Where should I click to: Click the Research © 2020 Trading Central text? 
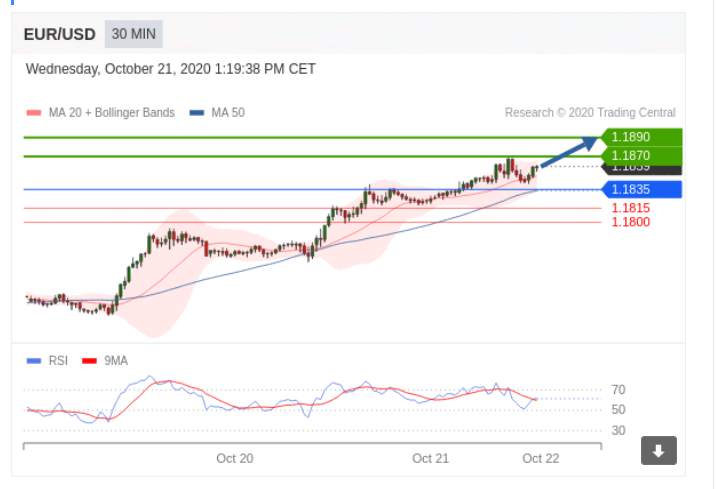click(x=590, y=113)
